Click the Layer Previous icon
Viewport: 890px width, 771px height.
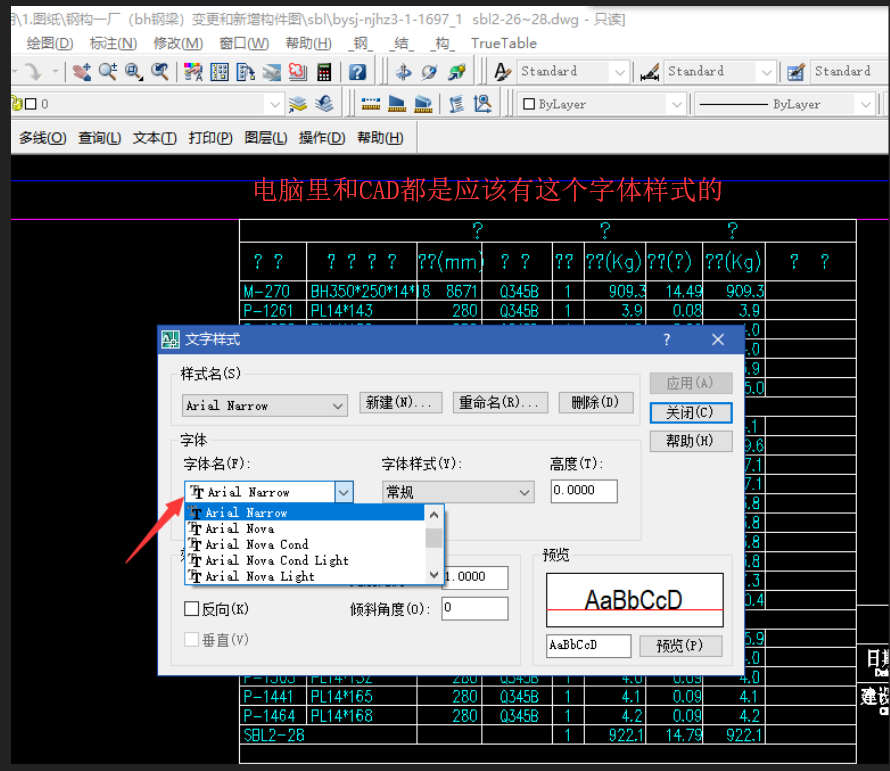[x=324, y=104]
